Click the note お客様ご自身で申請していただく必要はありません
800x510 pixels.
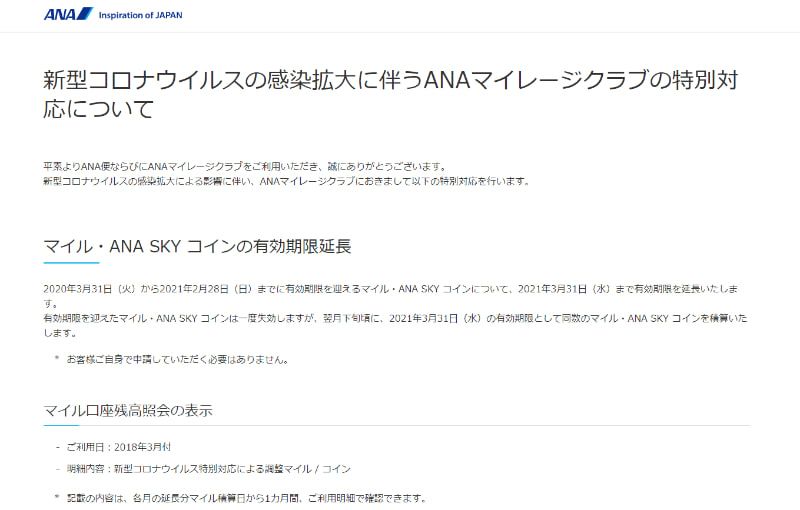(x=179, y=360)
